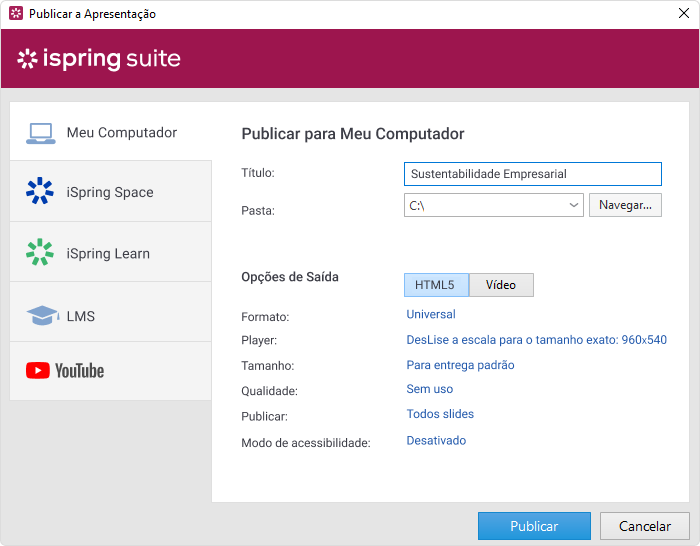Open the Sem uso quality link
The width and height of the screenshot is (700, 546).
pos(429,389)
